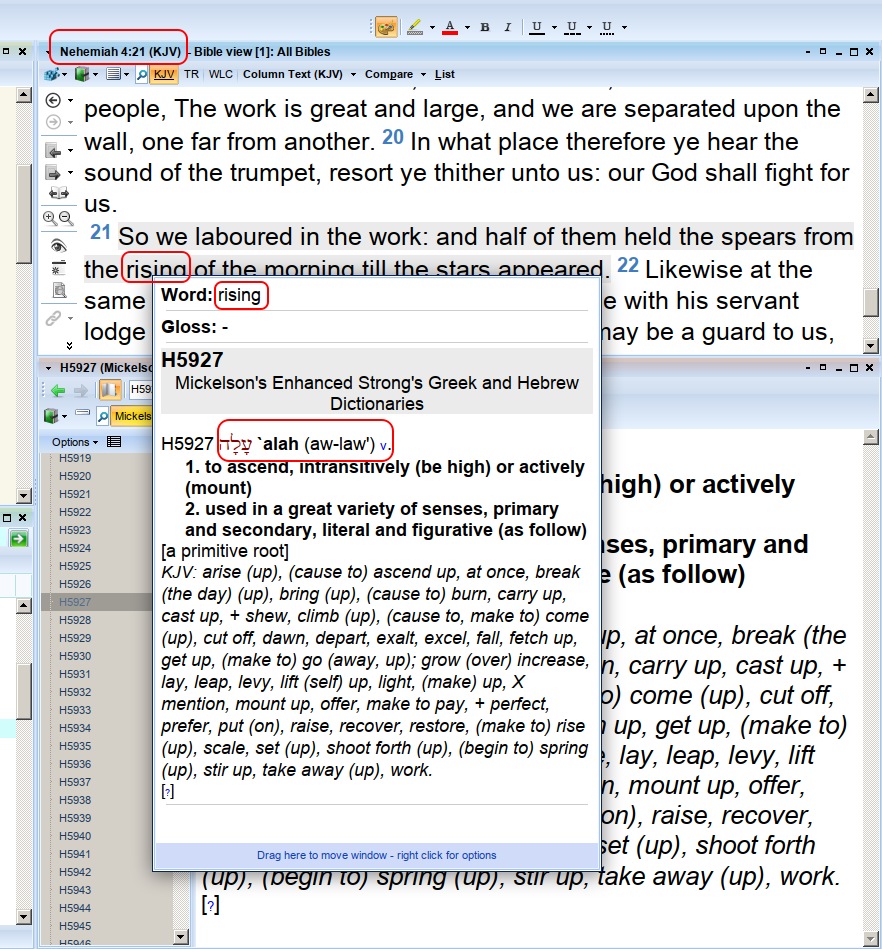Zoom out on the Bible text
The height and width of the screenshot is (949, 882).
pos(65,218)
